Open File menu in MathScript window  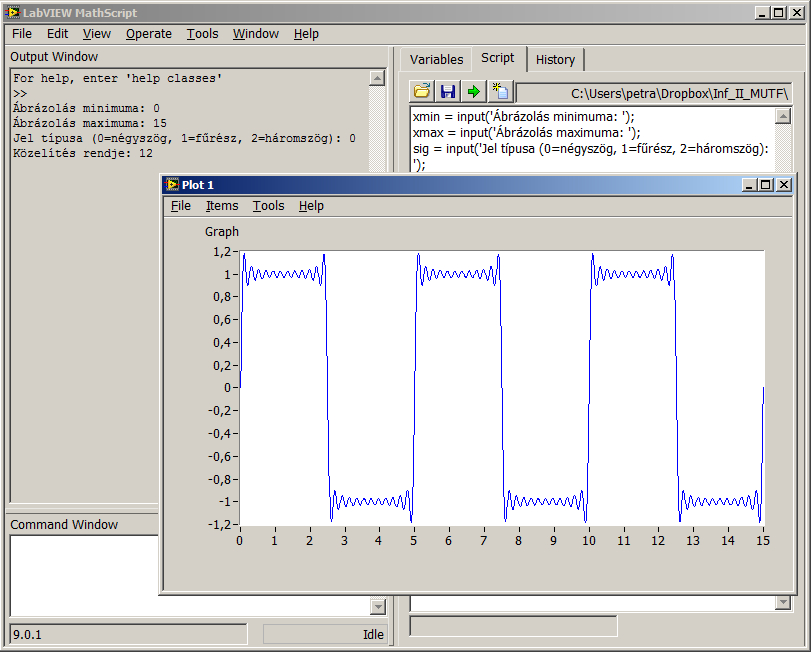(x=22, y=34)
